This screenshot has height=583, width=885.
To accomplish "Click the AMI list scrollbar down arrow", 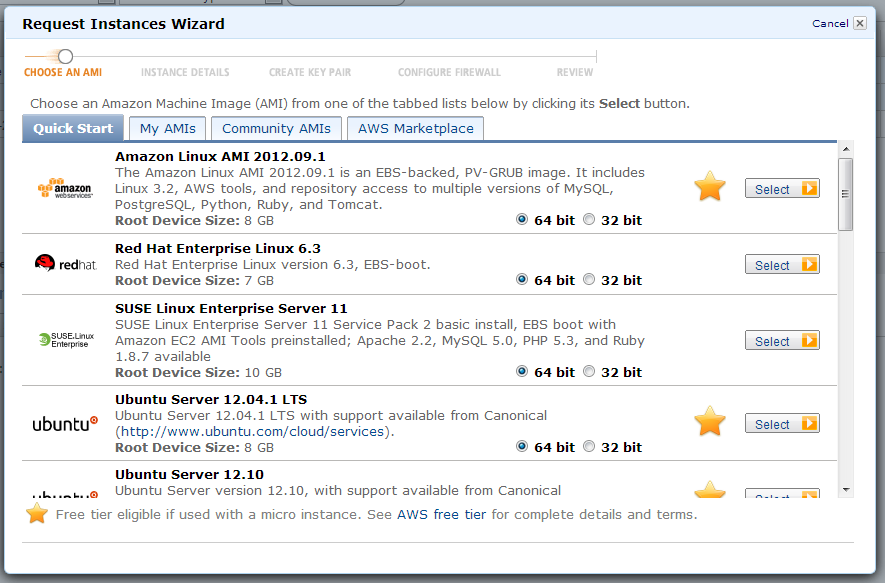I will click(845, 490).
